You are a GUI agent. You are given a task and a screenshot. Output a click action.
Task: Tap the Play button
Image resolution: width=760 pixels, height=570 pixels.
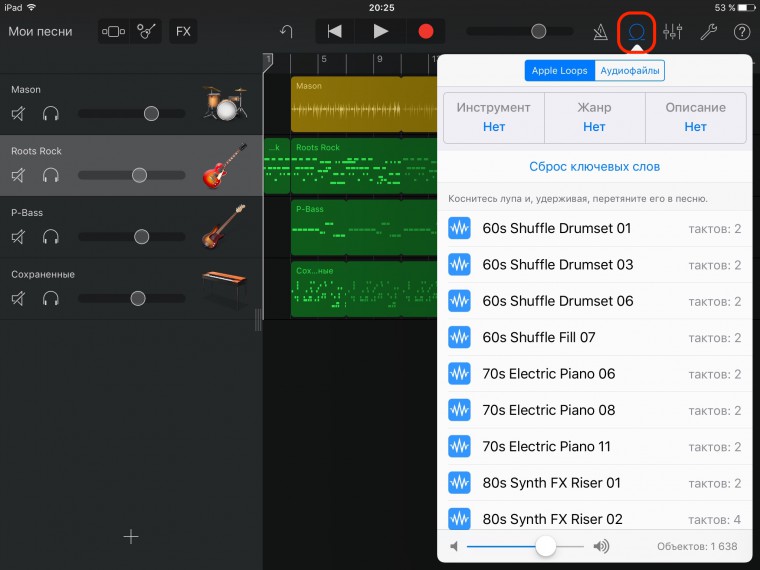click(x=380, y=31)
